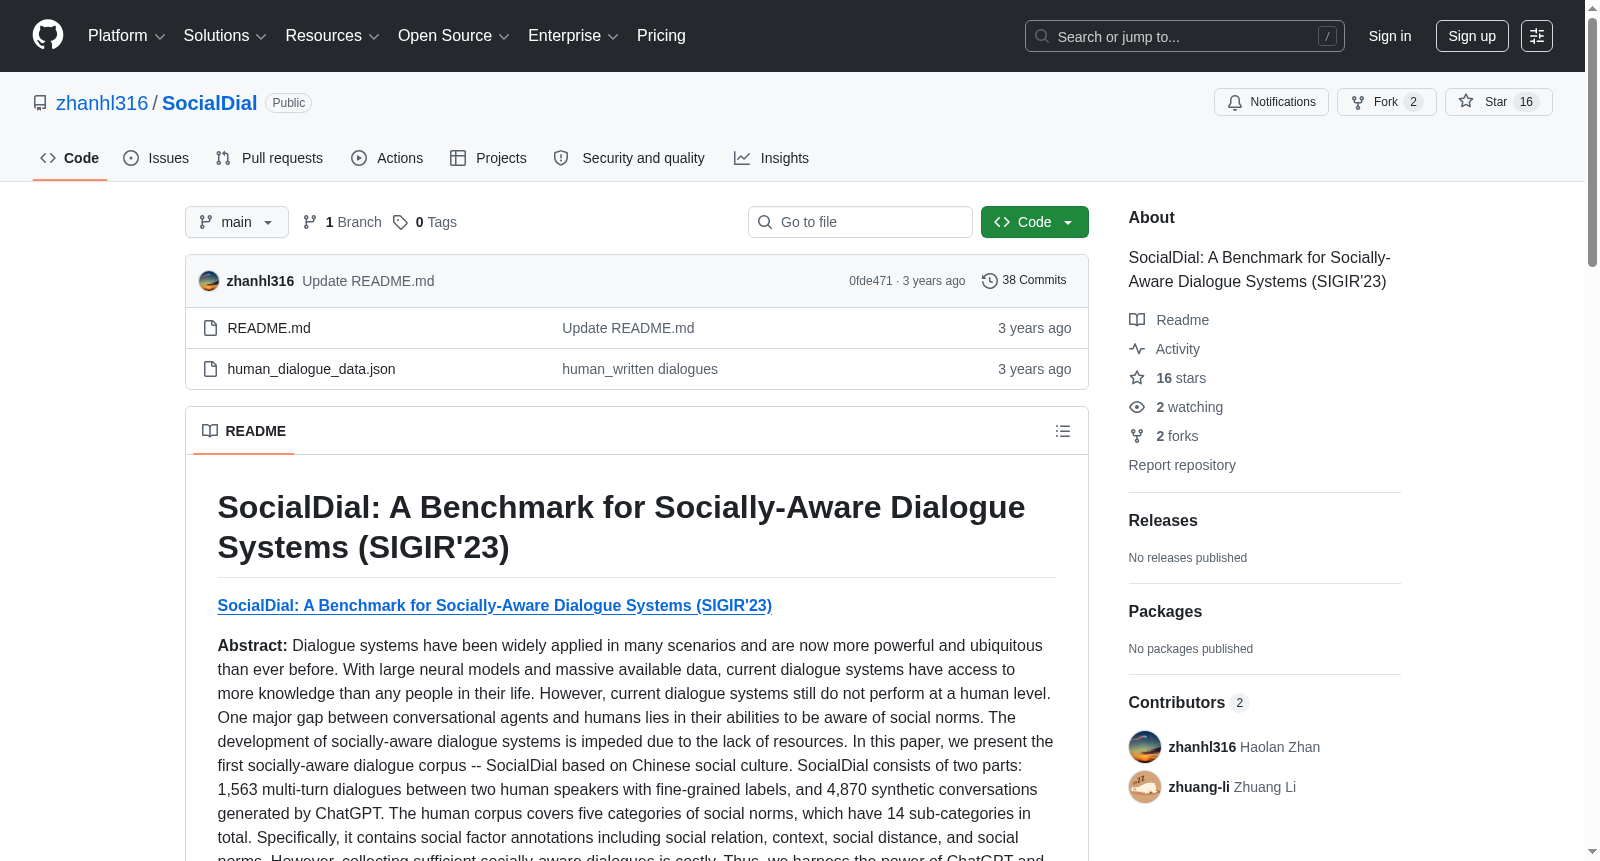Click the Fork count 2 badge

tap(1413, 102)
